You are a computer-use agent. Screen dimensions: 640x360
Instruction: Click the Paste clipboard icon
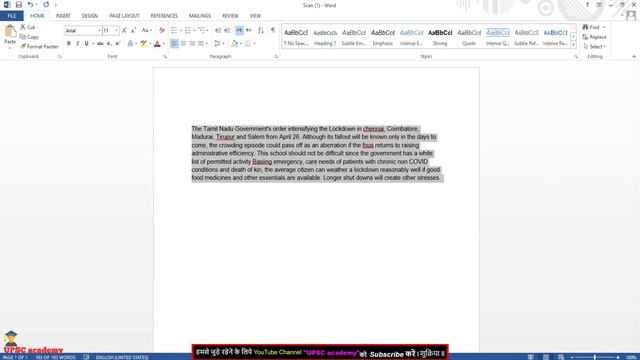pos(10,31)
